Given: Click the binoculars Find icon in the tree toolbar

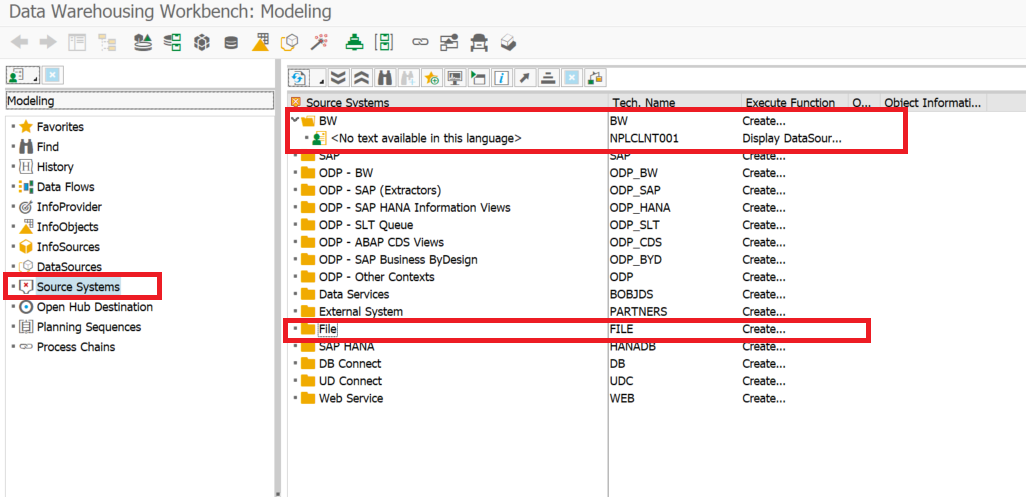Looking at the screenshot, I should (384, 78).
